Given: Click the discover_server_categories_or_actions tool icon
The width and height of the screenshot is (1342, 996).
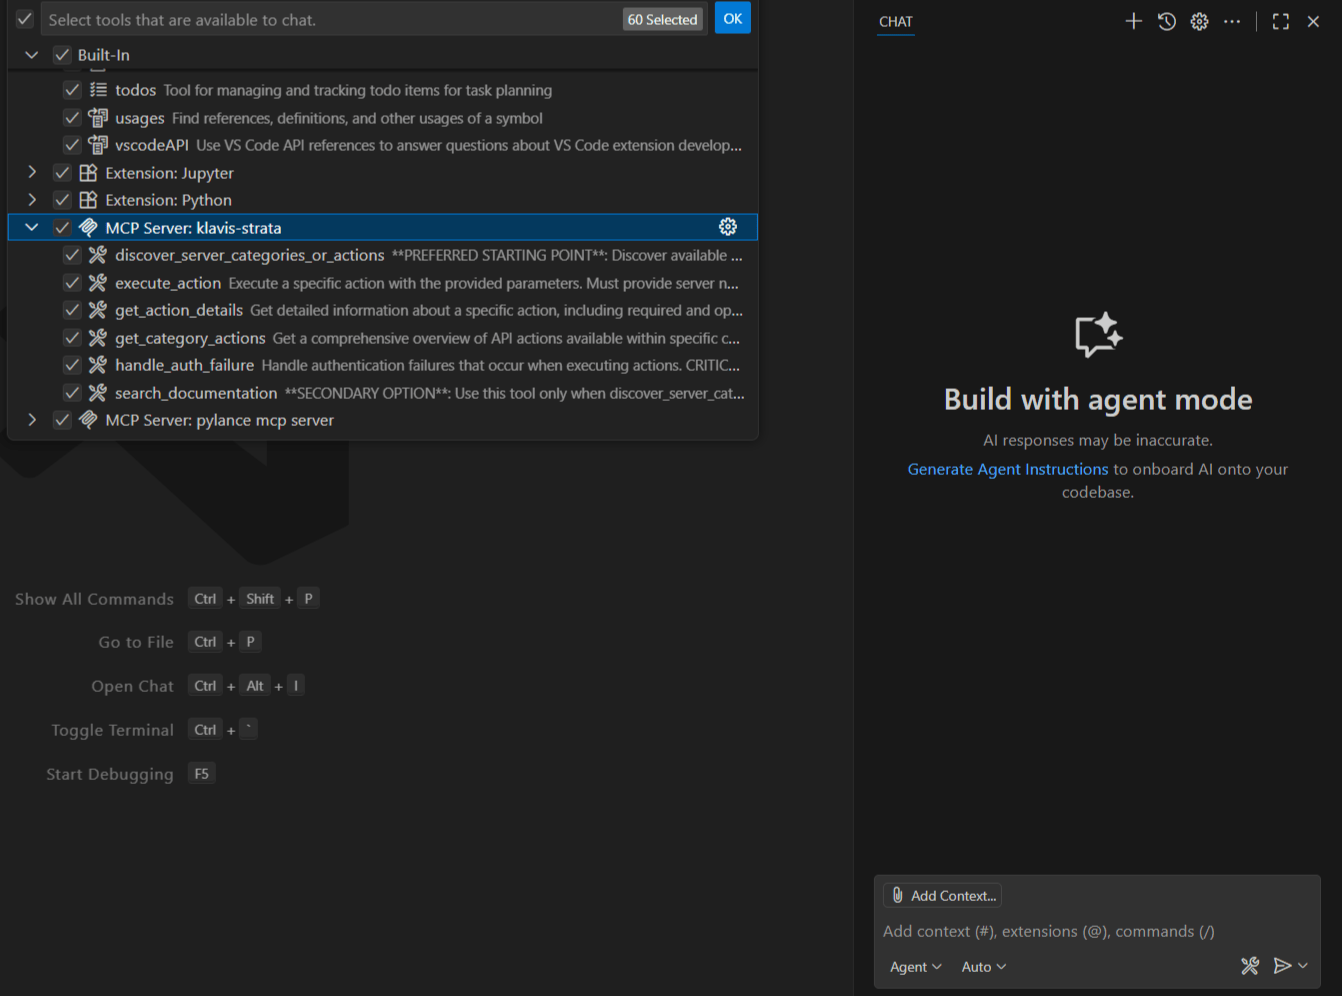Looking at the screenshot, I should [x=98, y=255].
